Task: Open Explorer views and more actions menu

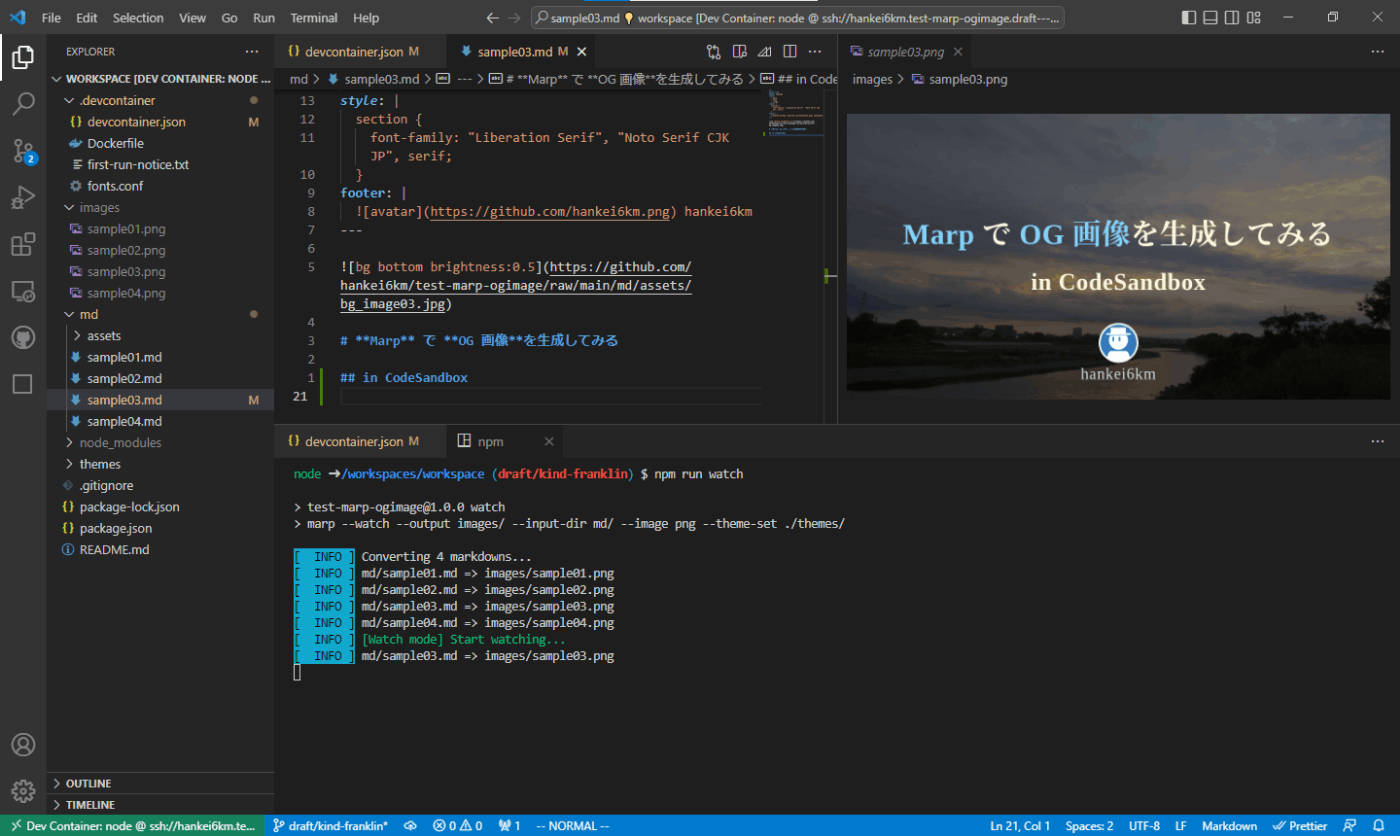Action: coord(252,52)
